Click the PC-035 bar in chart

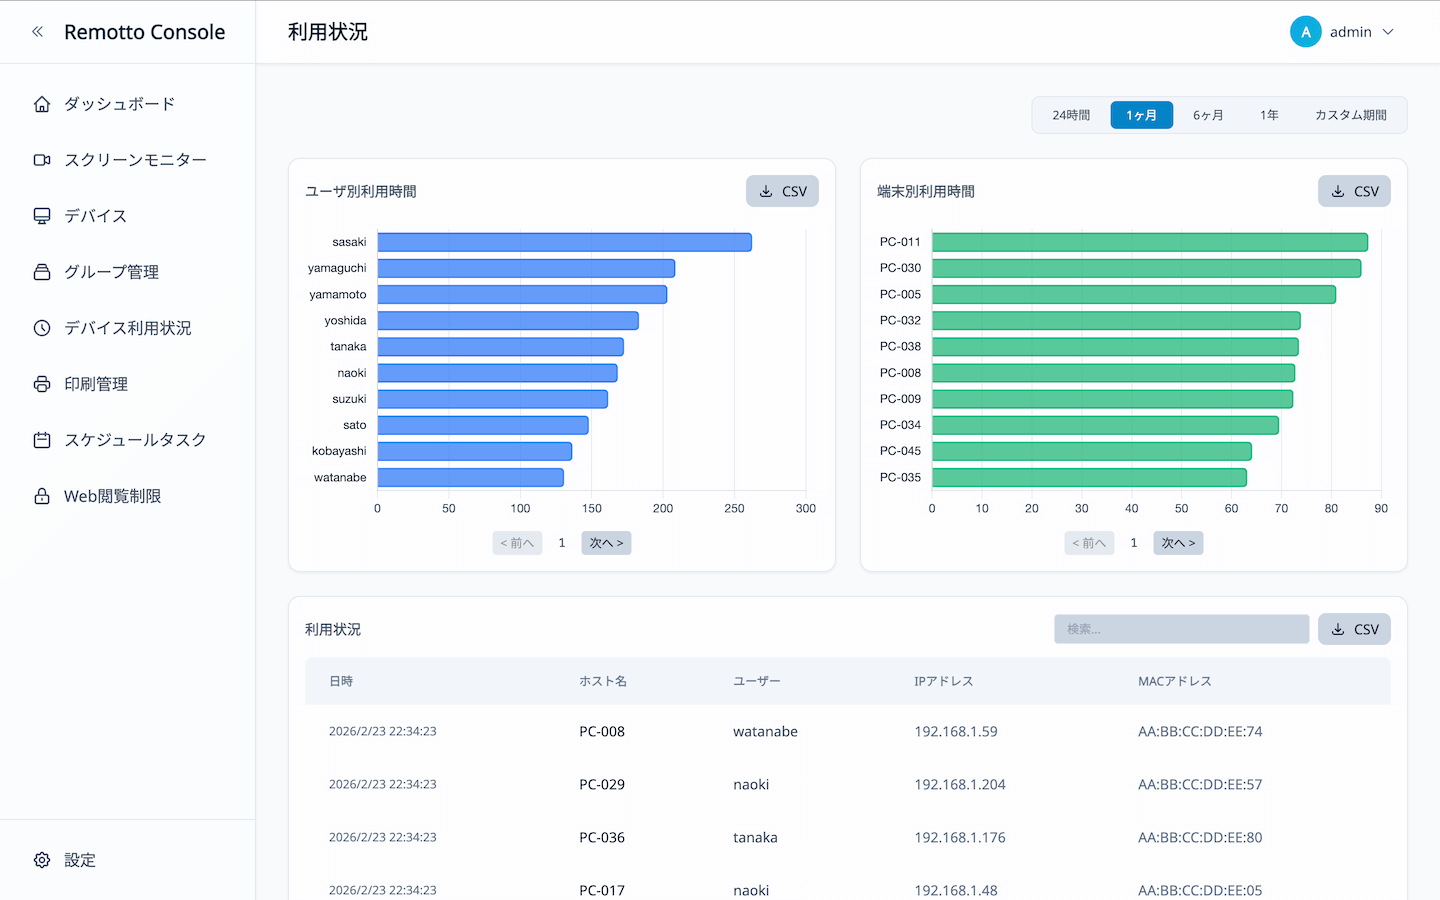coord(1090,477)
